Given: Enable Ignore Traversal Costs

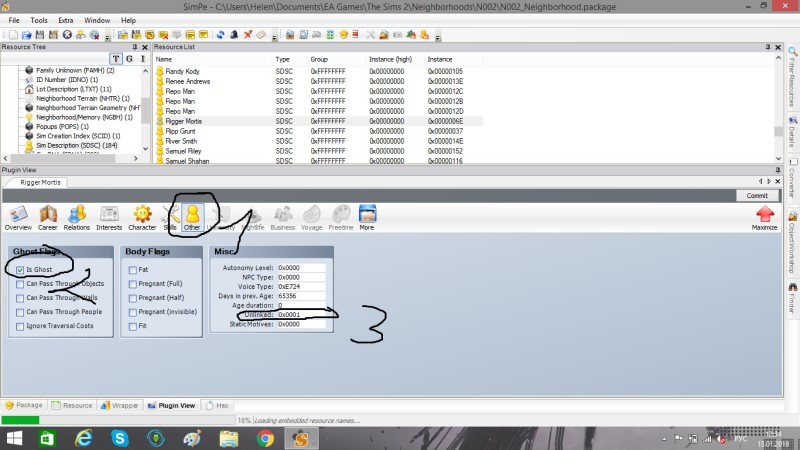Looking at the screenshot, I should point(20,326).
